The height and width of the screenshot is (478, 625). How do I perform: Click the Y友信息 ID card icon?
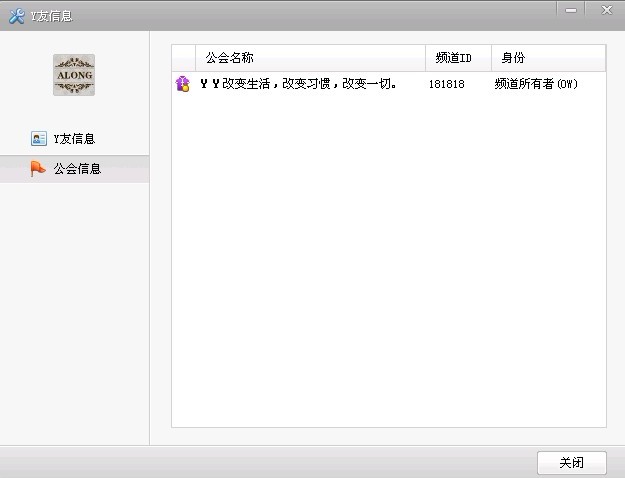[39, 139]
